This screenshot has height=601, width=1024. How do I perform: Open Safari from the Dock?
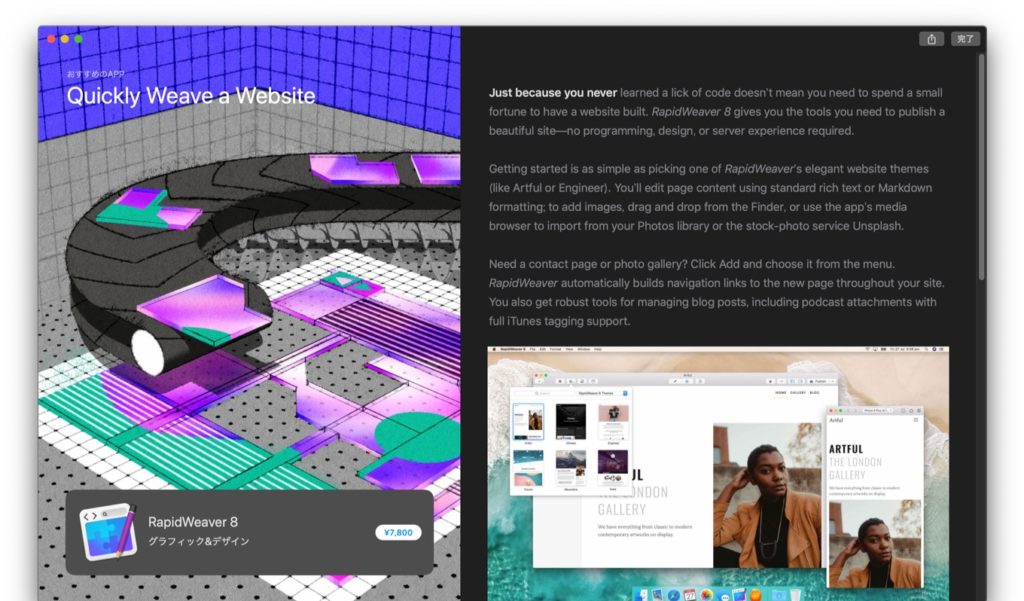[x=673, y=595]
